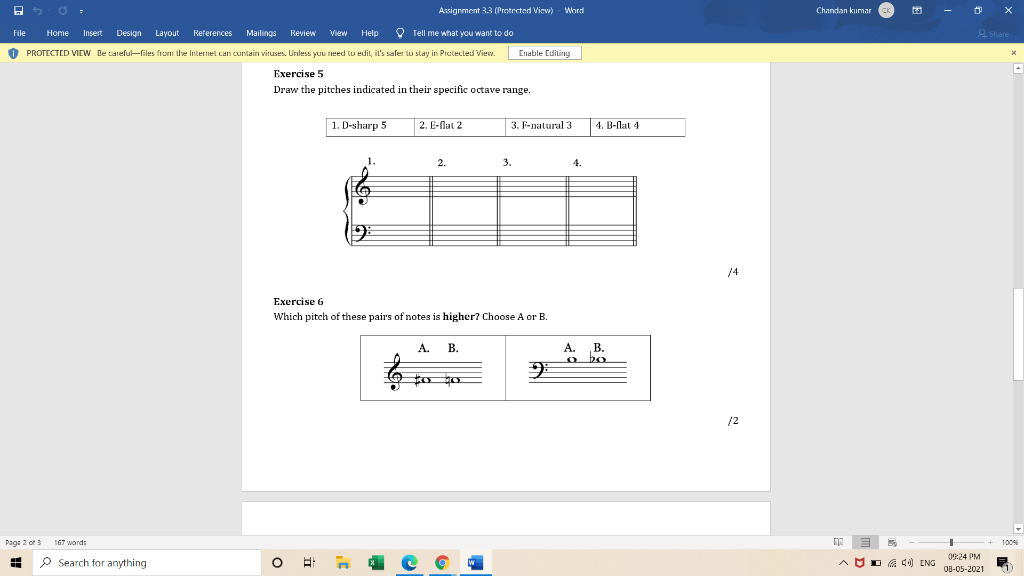
Task: Switch to Print Layout view icon
Action: pos(865,542)
